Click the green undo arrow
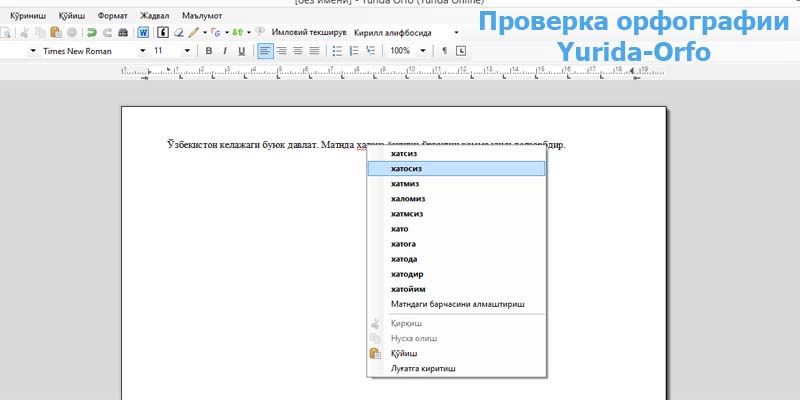This screenshot has height=400, width=800. tap(92, 33)
